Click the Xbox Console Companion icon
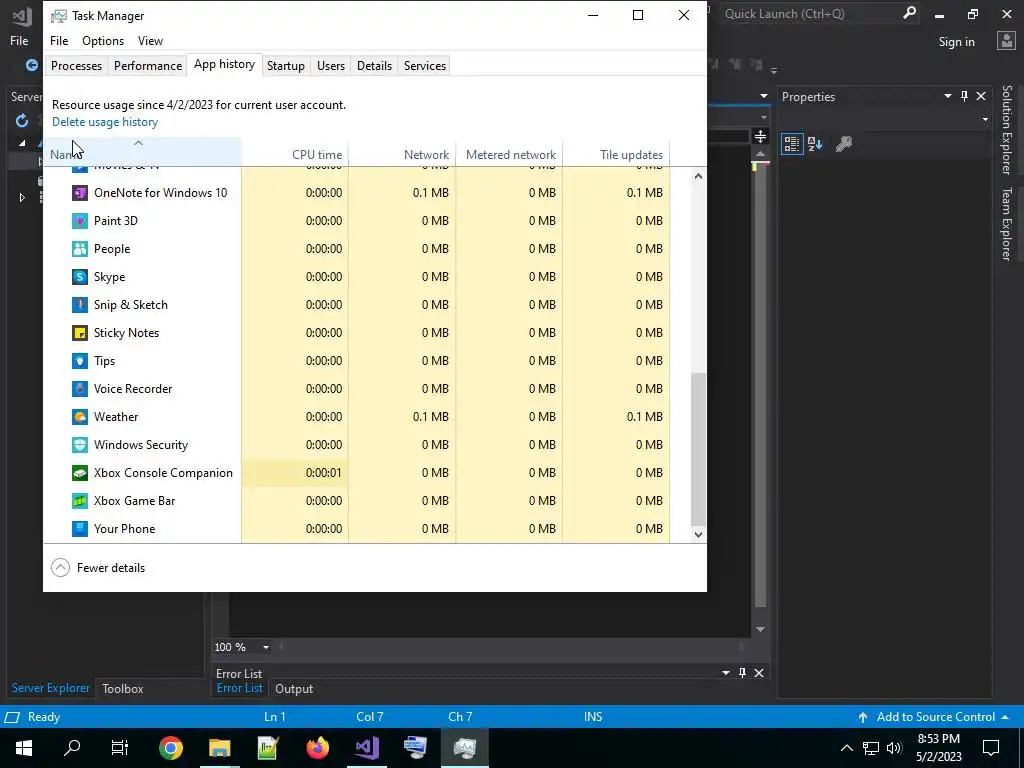This screenshot has width=1024, height=768. point(80,473)
